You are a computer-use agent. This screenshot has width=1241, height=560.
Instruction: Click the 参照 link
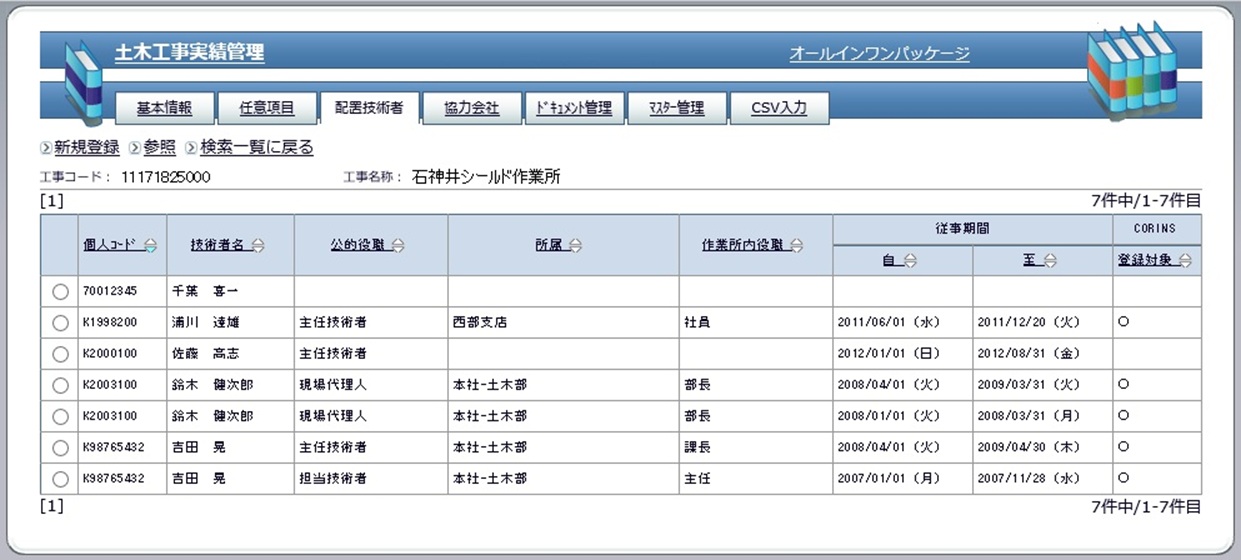[159, 148]
